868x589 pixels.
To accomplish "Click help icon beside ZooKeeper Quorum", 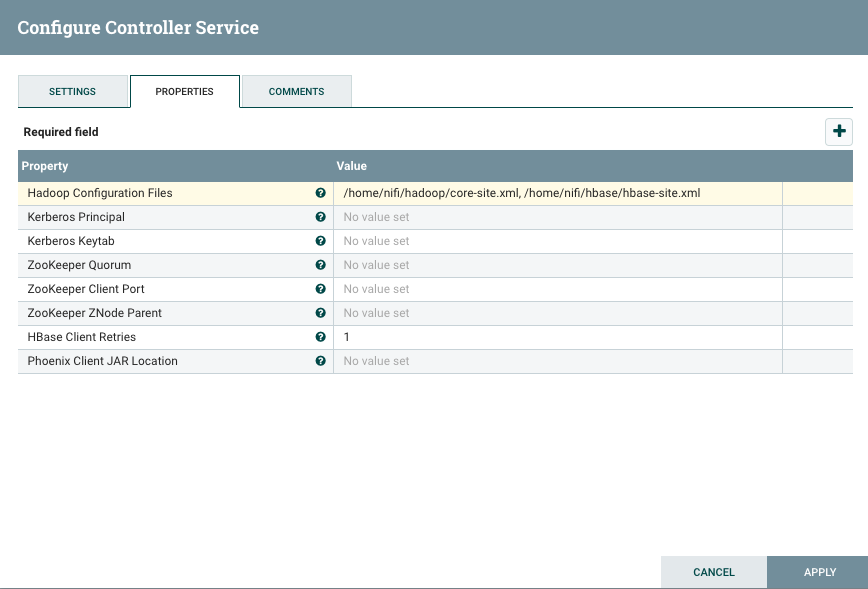I will tap(320, 265).
